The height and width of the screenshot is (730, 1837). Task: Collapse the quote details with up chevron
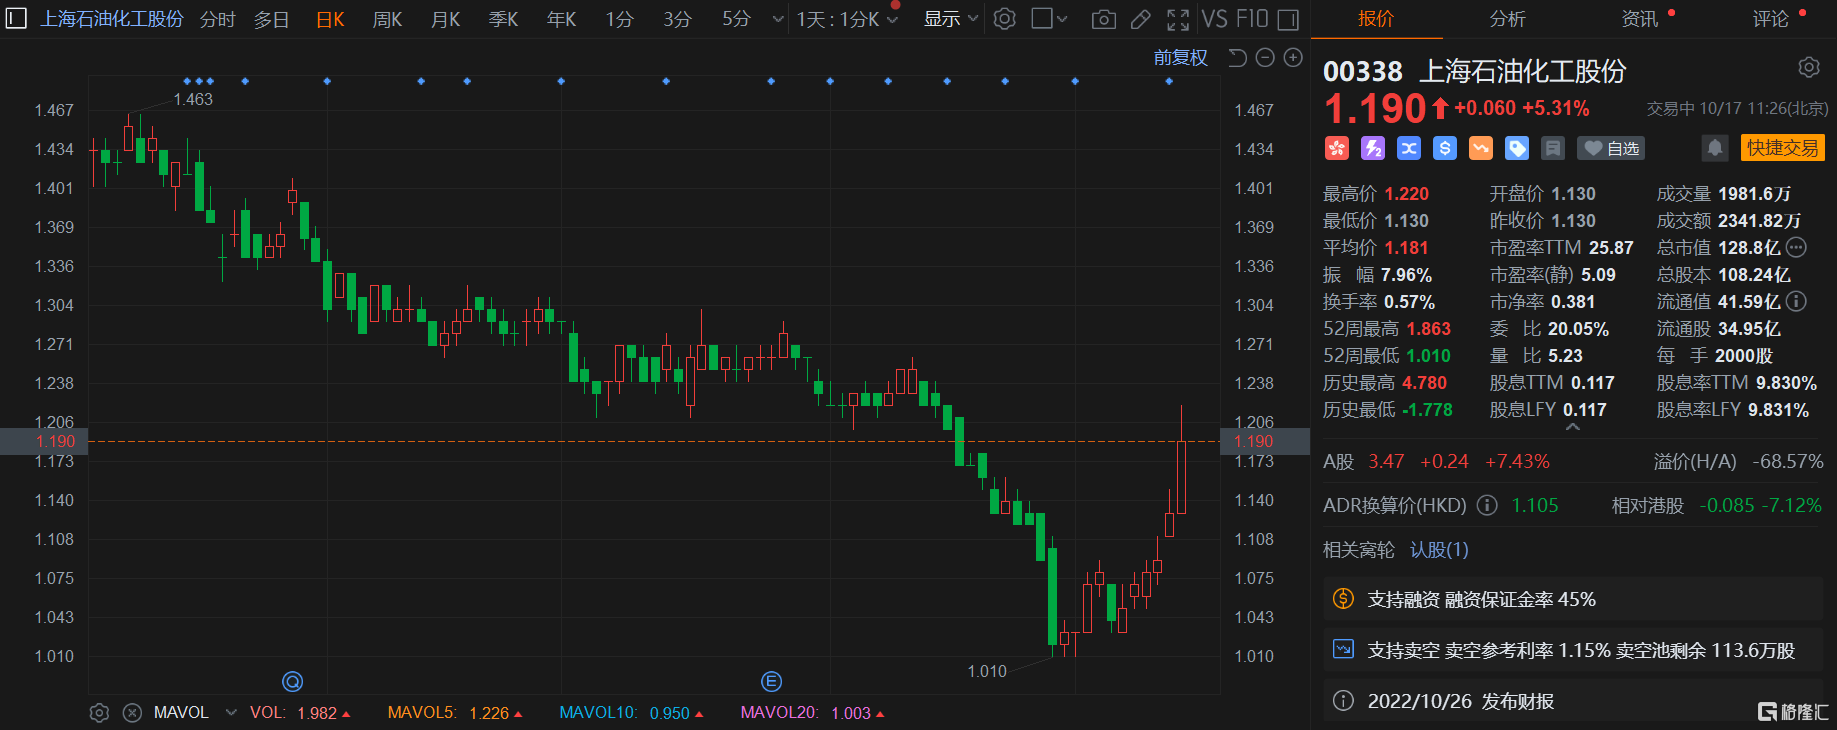tap(1573, 427)
